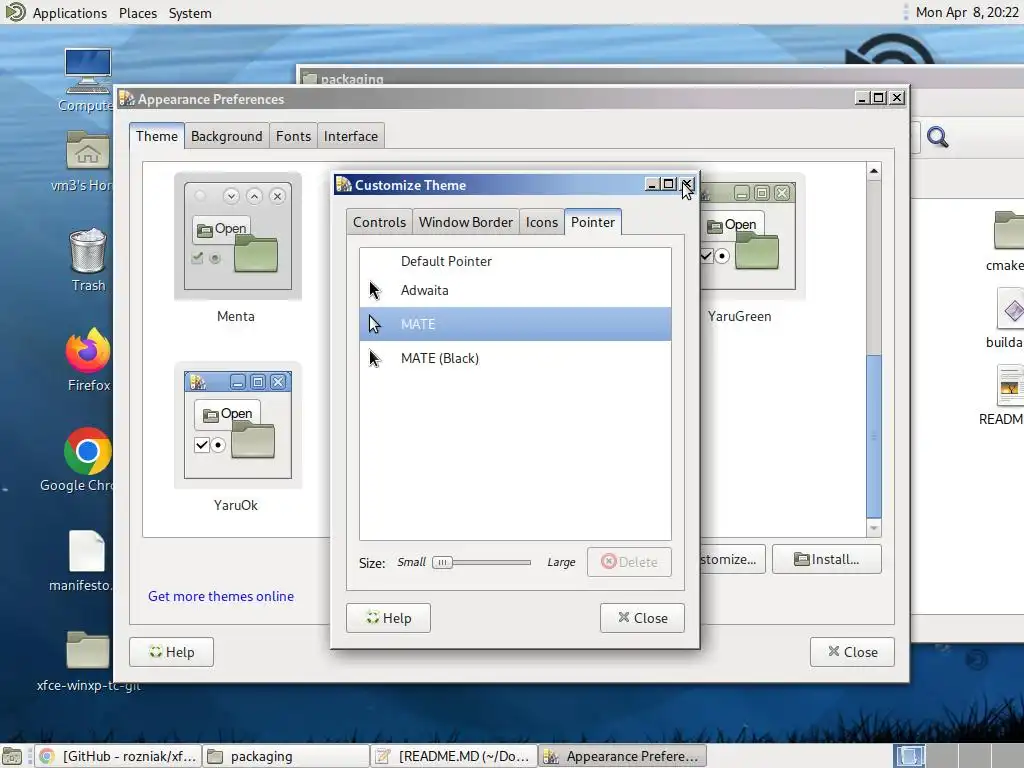Open the Applications menu
Image resolution: width=1024 pixels, height=768 pixels.
[x=70, y=13]
